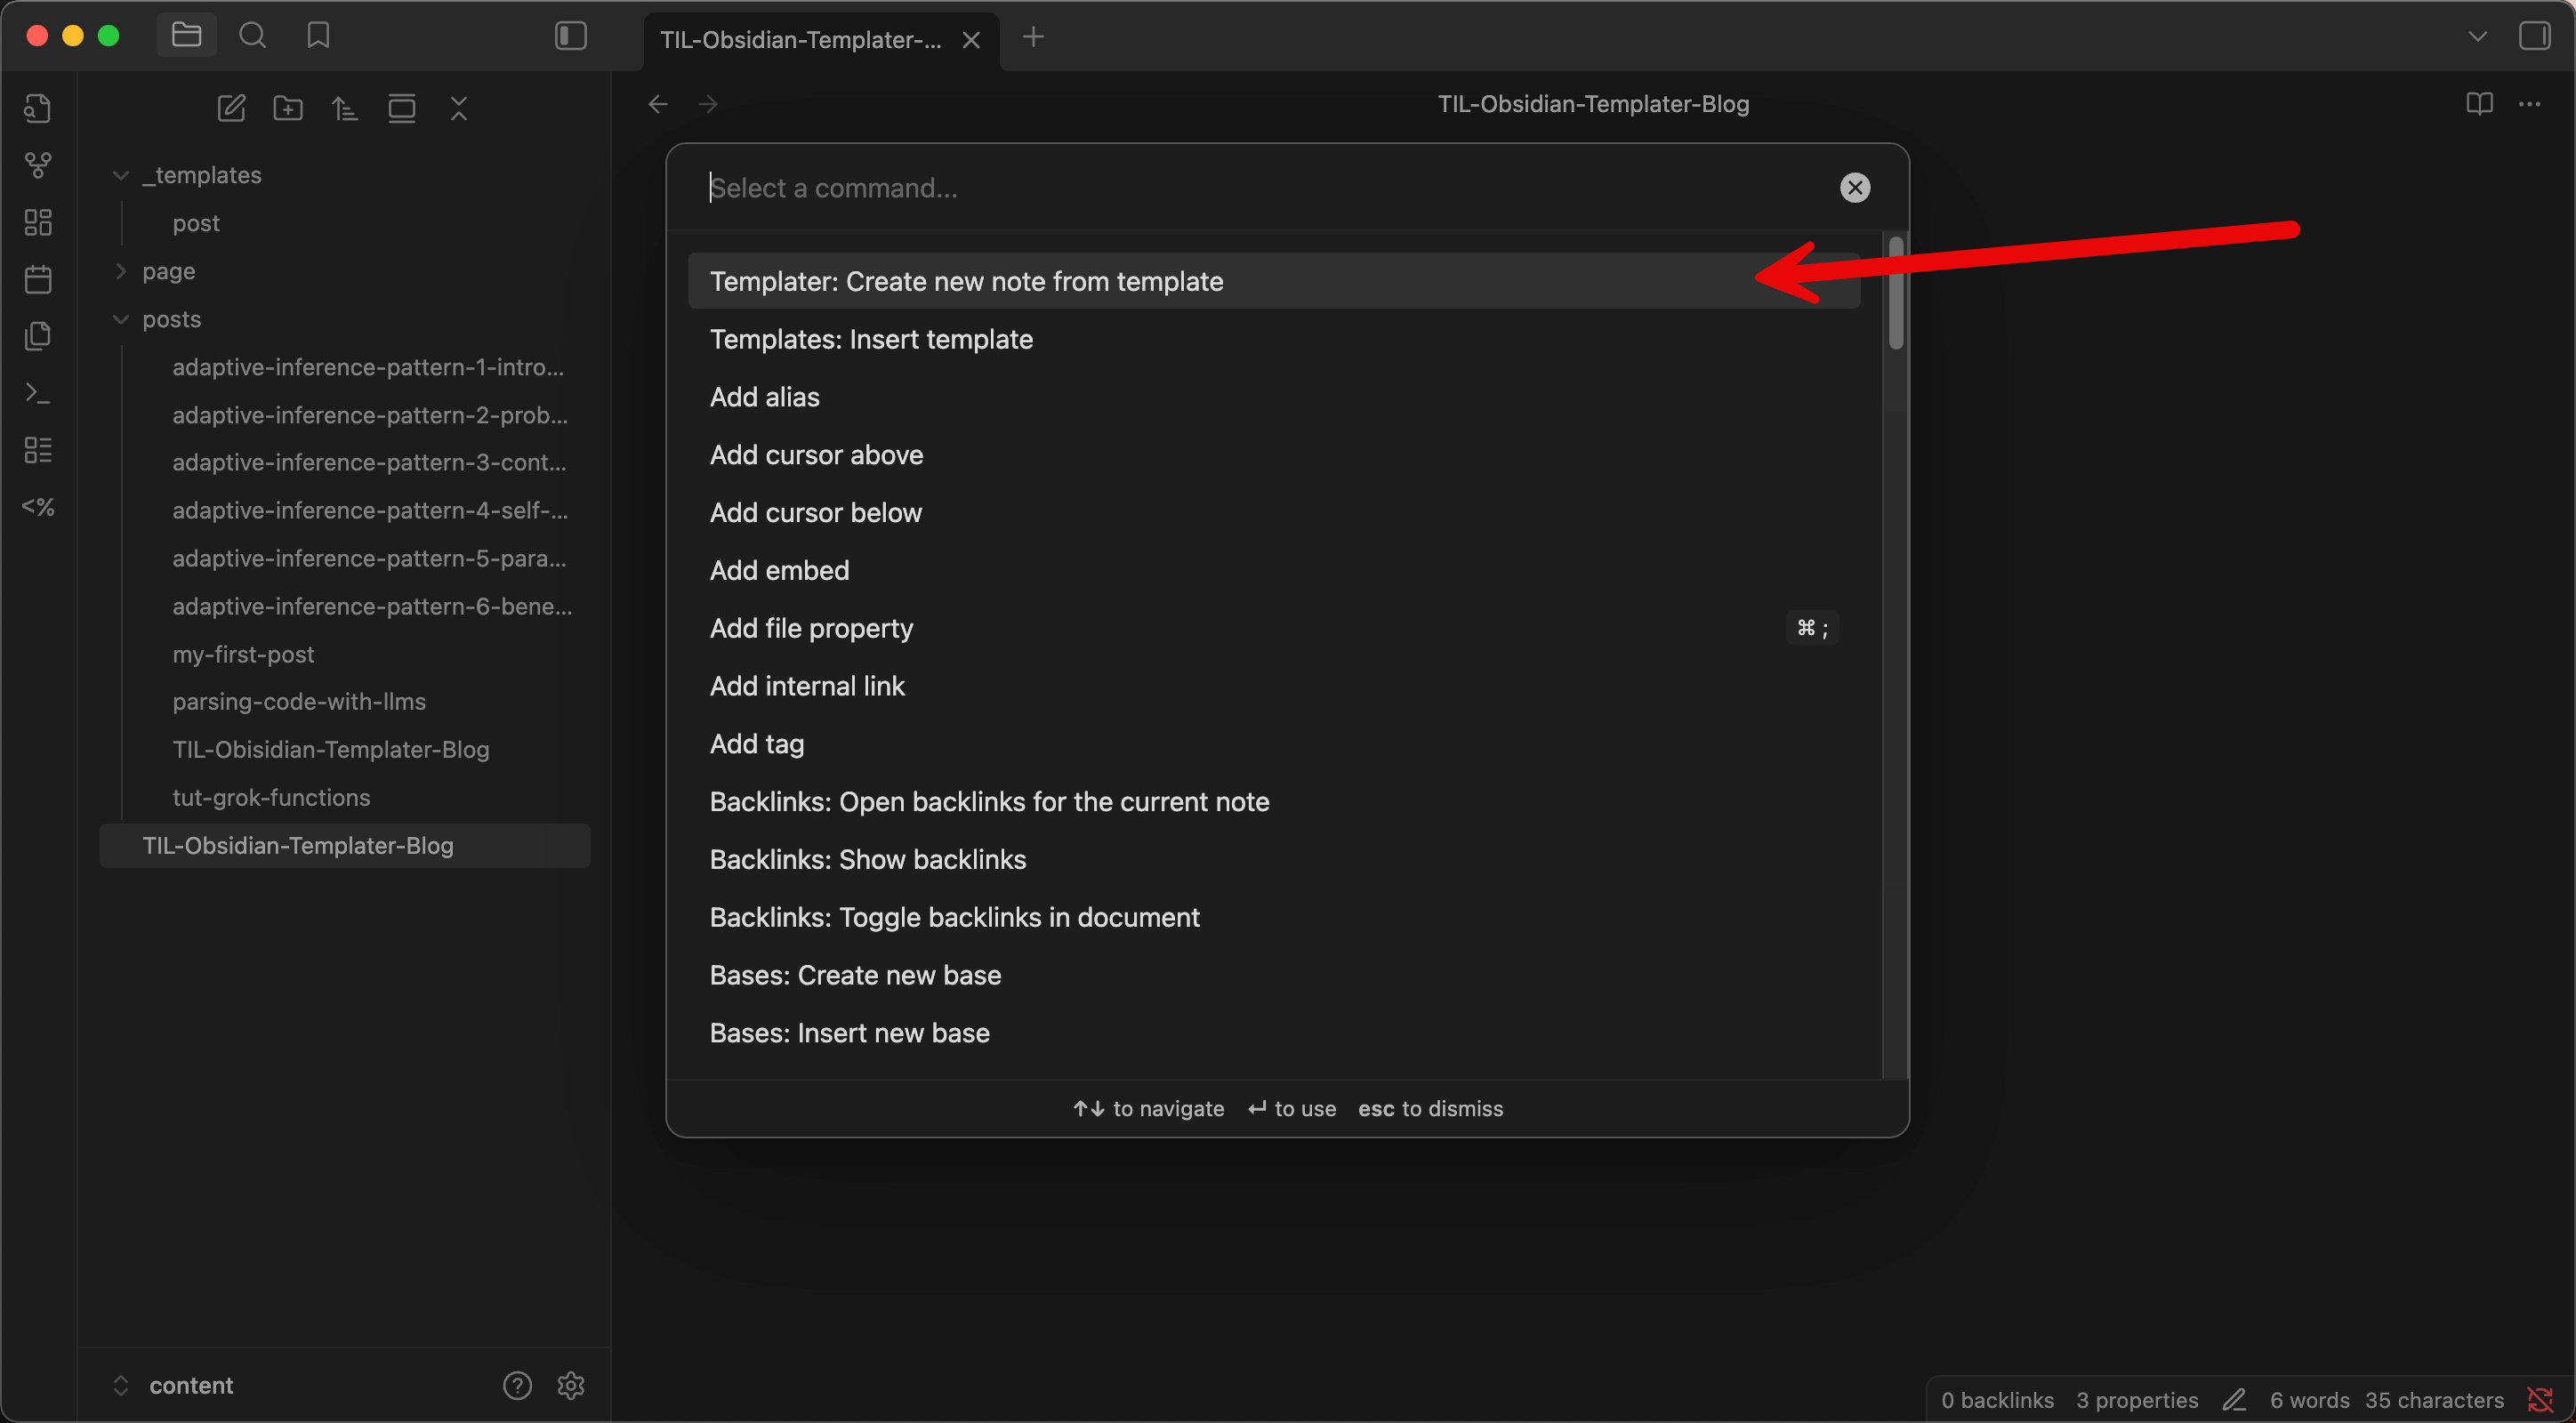The width and height of the screenshot is (2576, 1423).
Task: Toggle the left sidebar visibility
Action: click(570, 36)
